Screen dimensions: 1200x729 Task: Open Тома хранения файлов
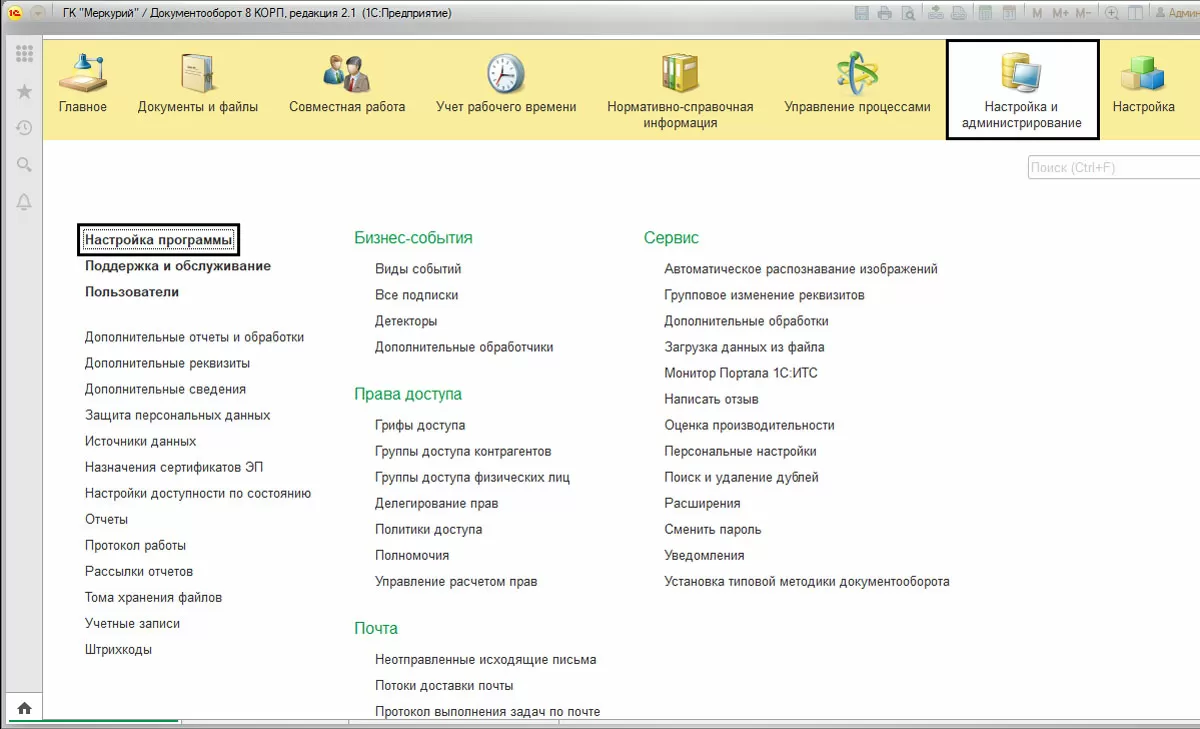153,597
